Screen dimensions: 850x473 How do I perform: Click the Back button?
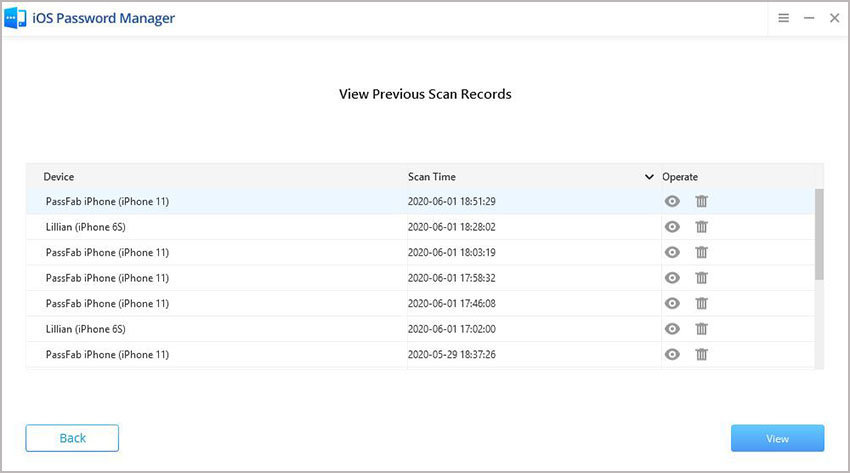pos(72,438)
